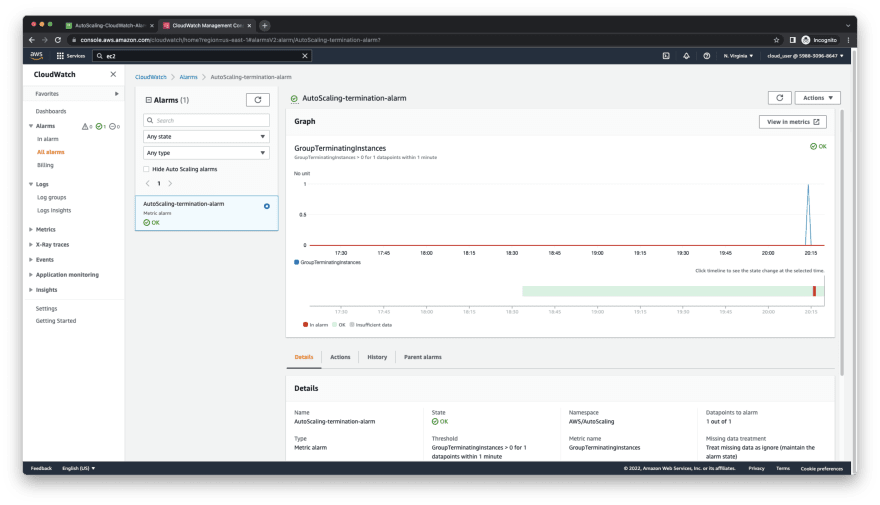Screen dimensions: 880x505
Task: Refresh the Alarms list
Action: 258,100
